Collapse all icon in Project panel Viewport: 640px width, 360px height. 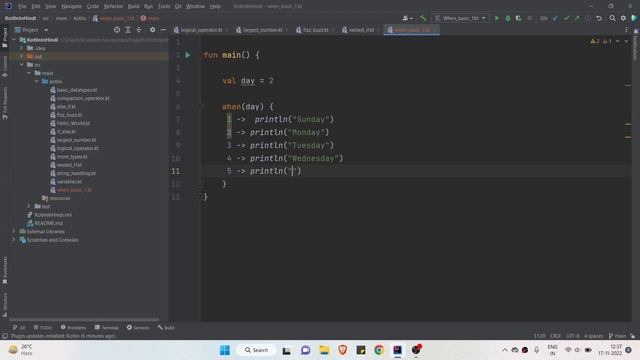tap(139, 30)
